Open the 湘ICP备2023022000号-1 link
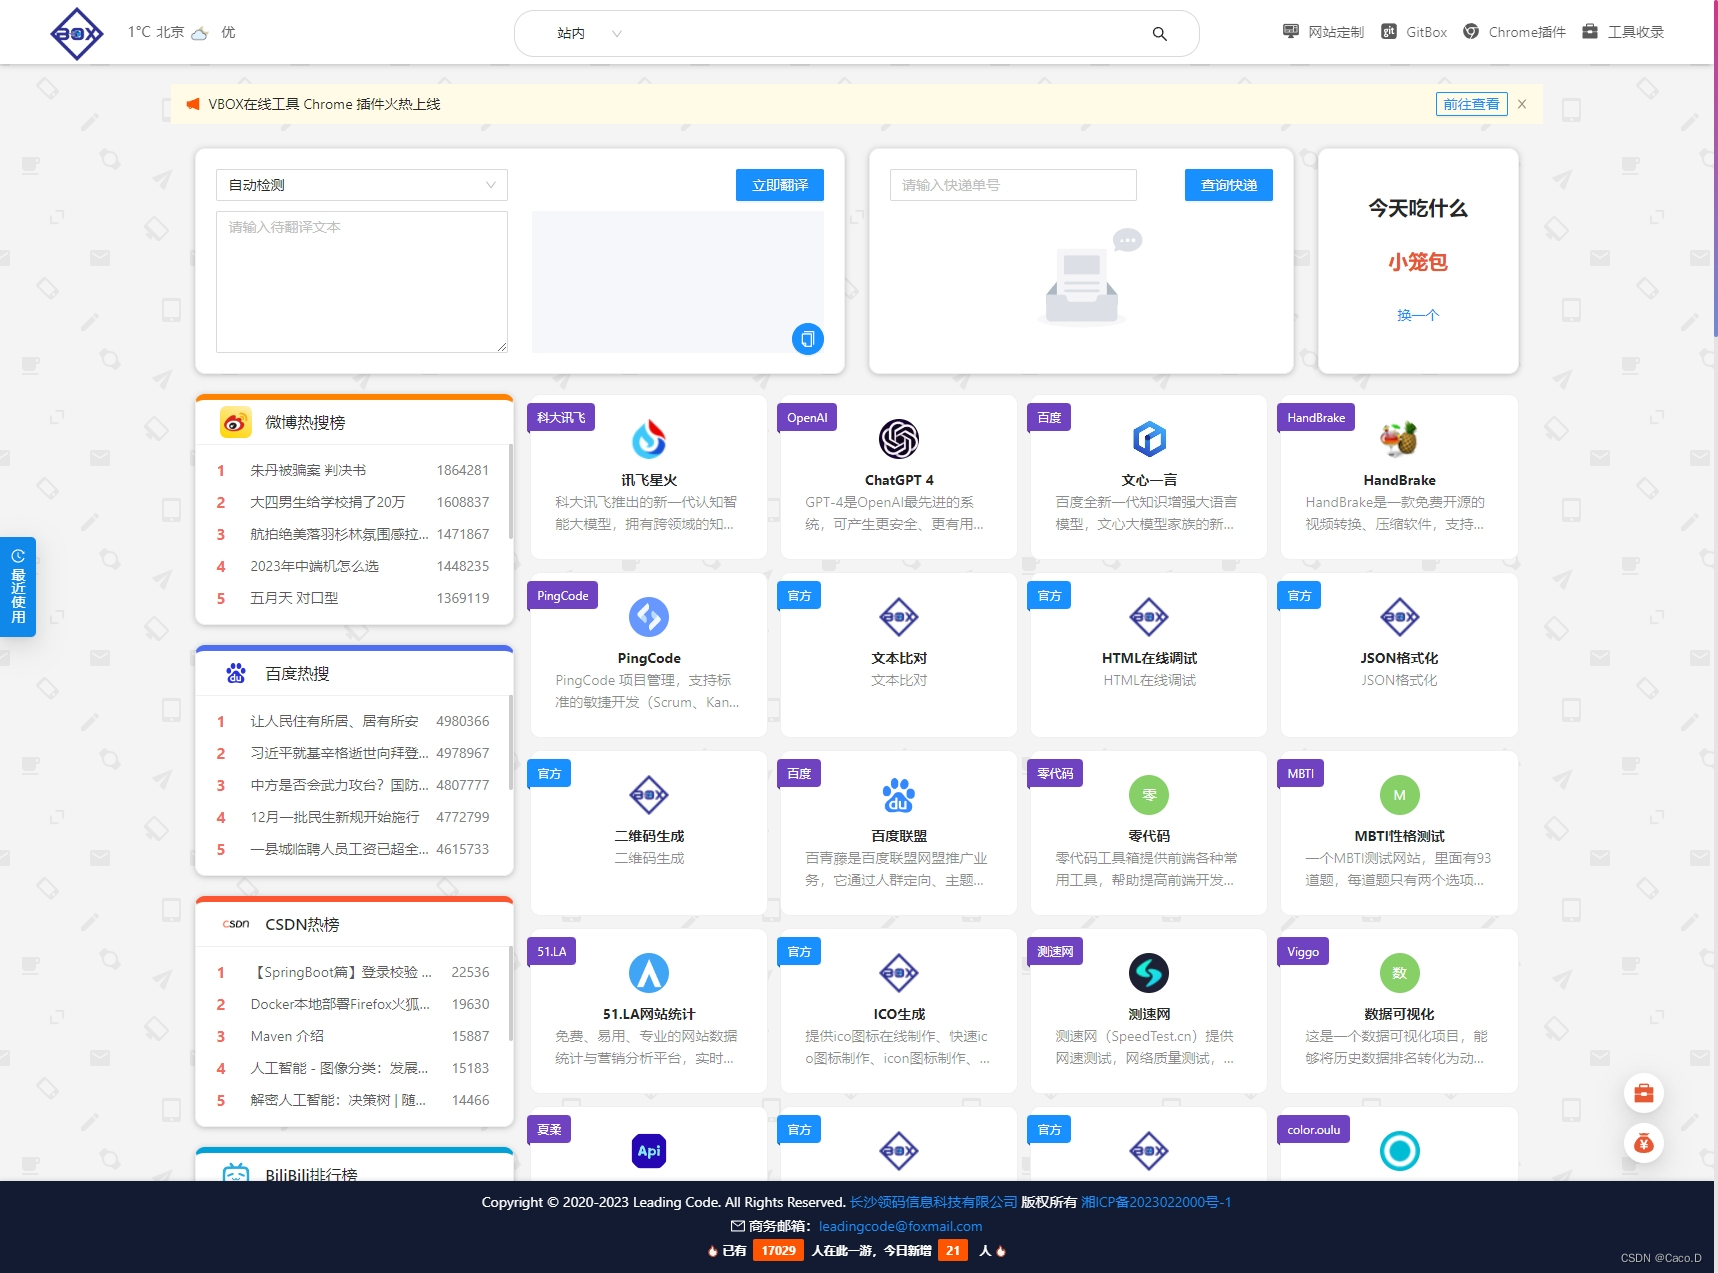This screenshot has height=1273, width=1718. pyautogui.click(x=1156, y=1202)
